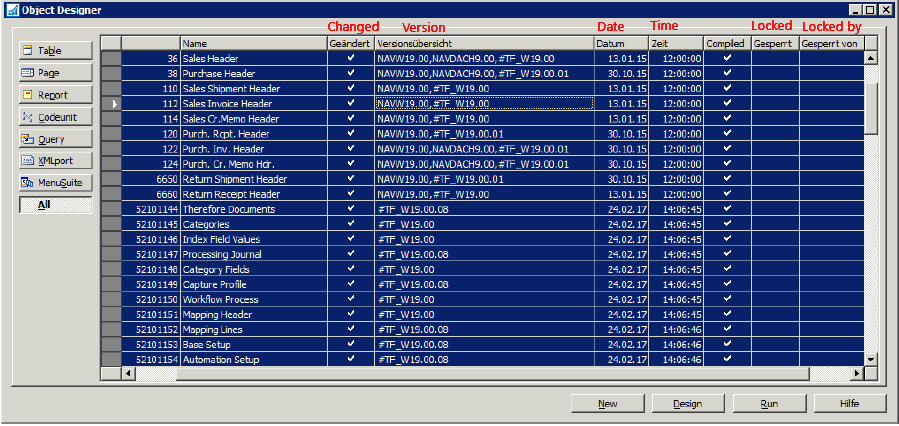Click the vertical scrollbar up arrow
The width and height of the screenshot is (899, 426).
(x=870, y=58)
